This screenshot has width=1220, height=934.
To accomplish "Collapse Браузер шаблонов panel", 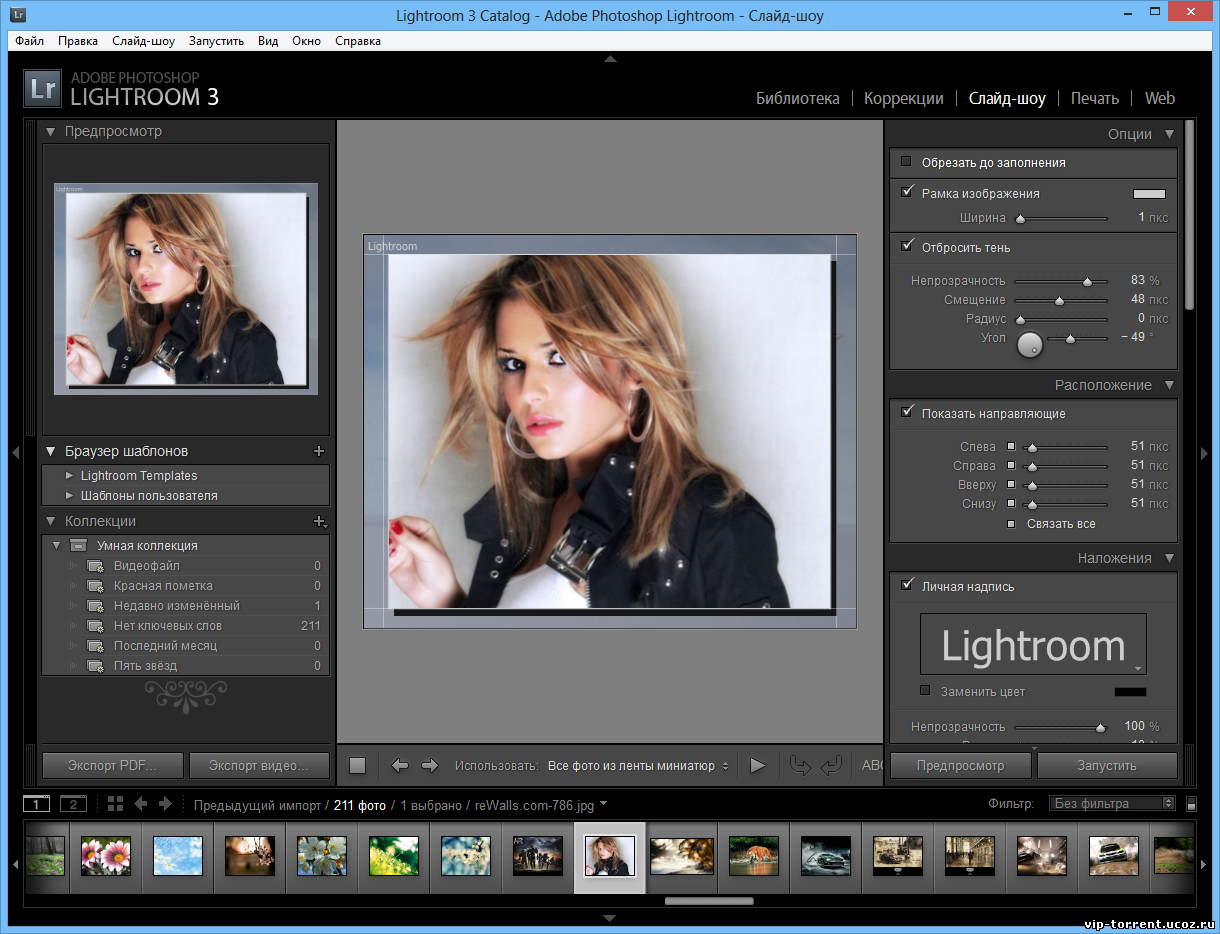I will [x=50, y=451].
